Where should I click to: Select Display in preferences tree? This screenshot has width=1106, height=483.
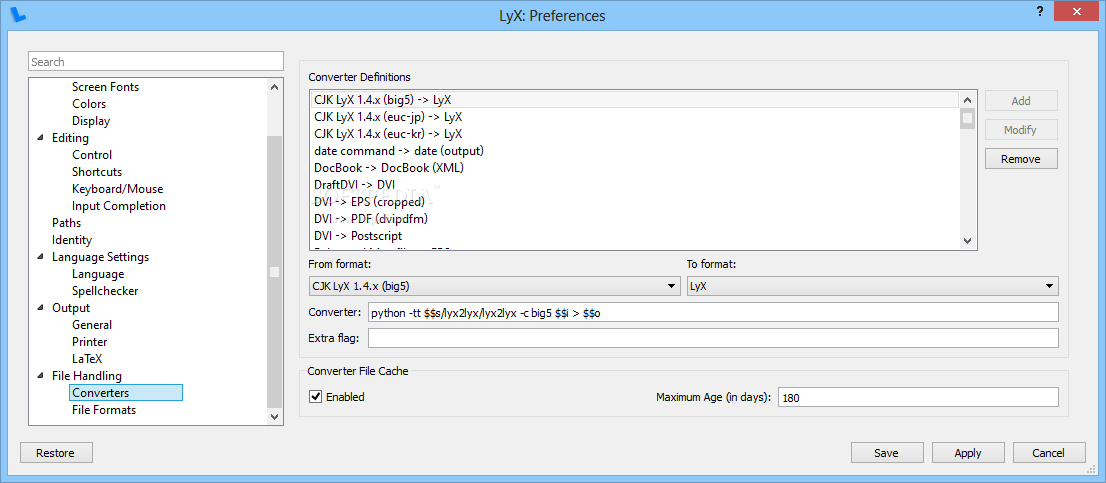(x=91, y=121)
